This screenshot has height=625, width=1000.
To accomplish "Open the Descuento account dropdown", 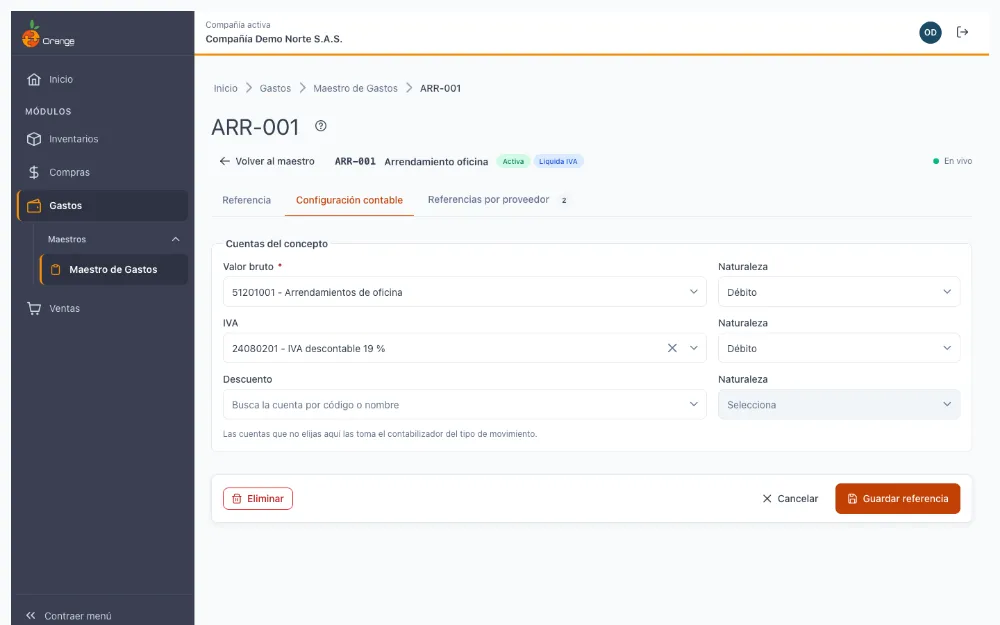I will (694, 404).
